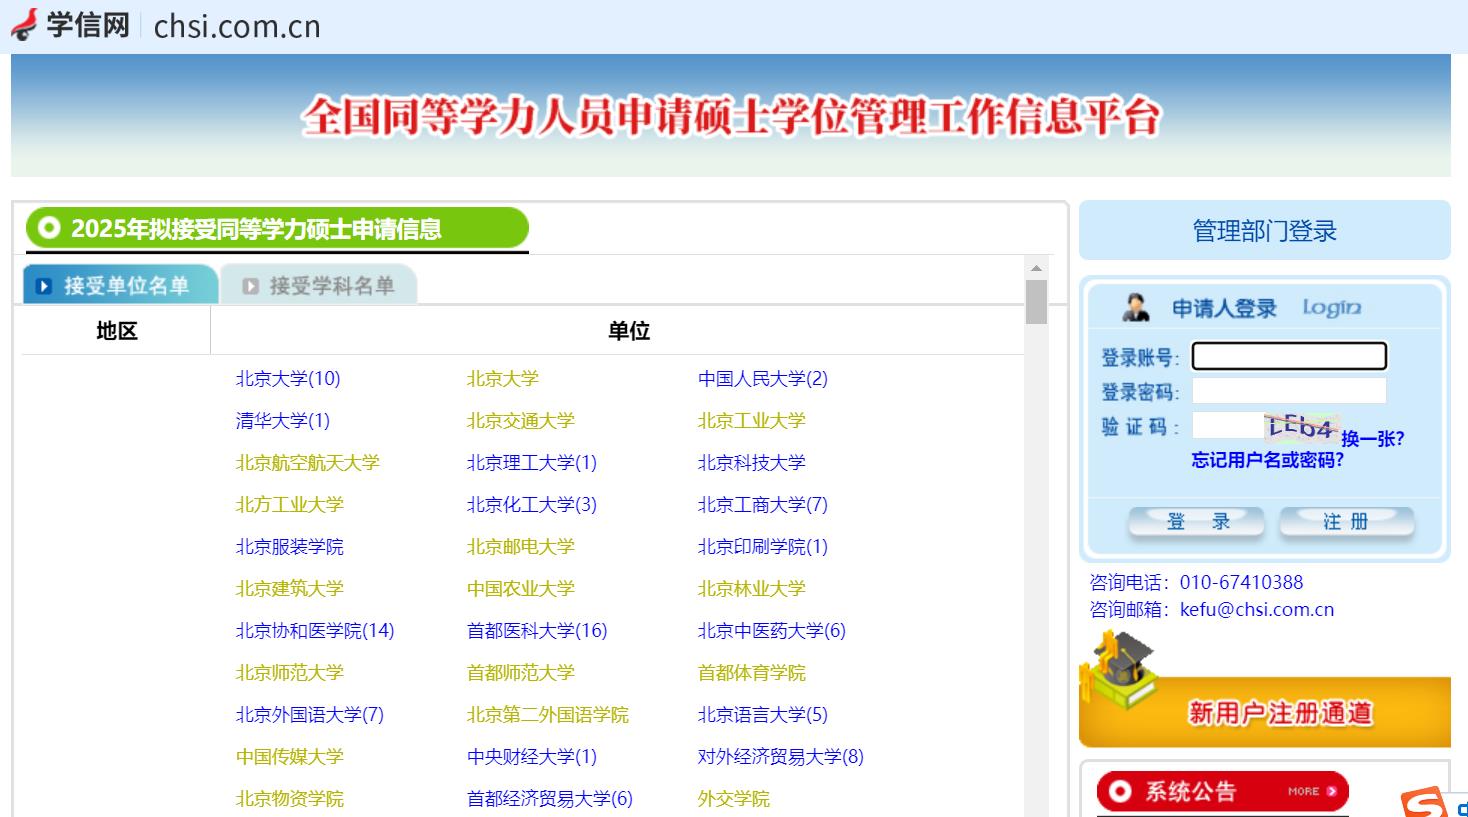Open 北京大学(10) link

(288, 379)
